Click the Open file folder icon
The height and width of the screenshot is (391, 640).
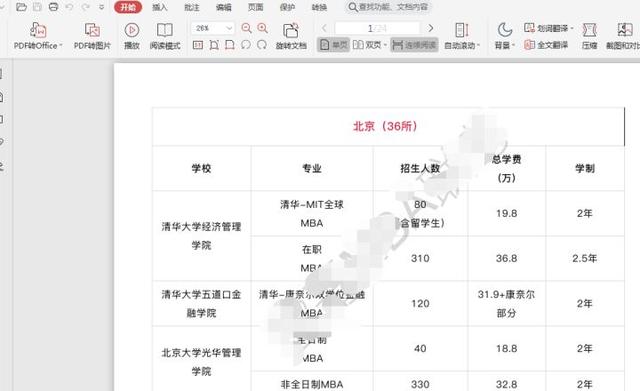click(21, 7)
